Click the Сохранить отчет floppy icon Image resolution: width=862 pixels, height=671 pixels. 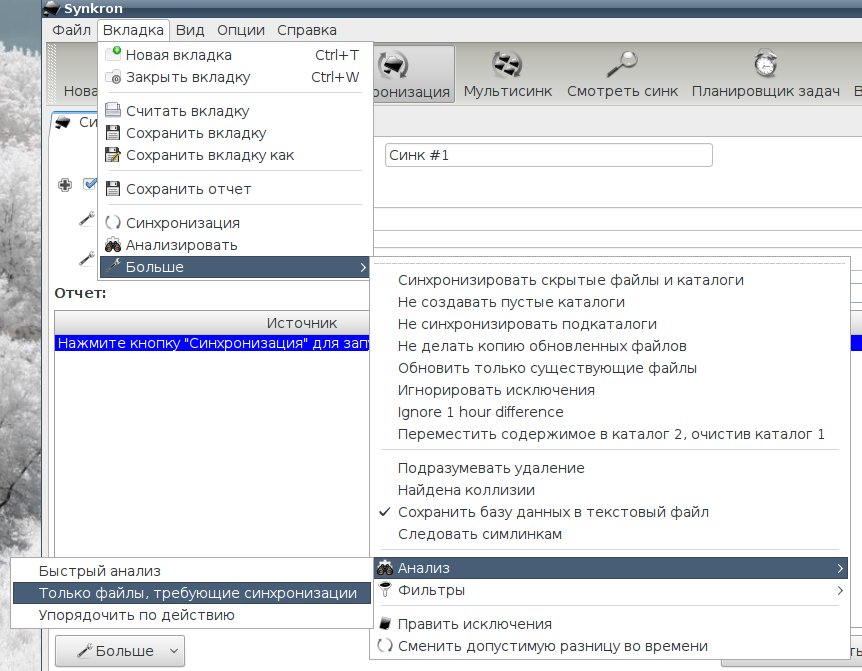point(113,189)
